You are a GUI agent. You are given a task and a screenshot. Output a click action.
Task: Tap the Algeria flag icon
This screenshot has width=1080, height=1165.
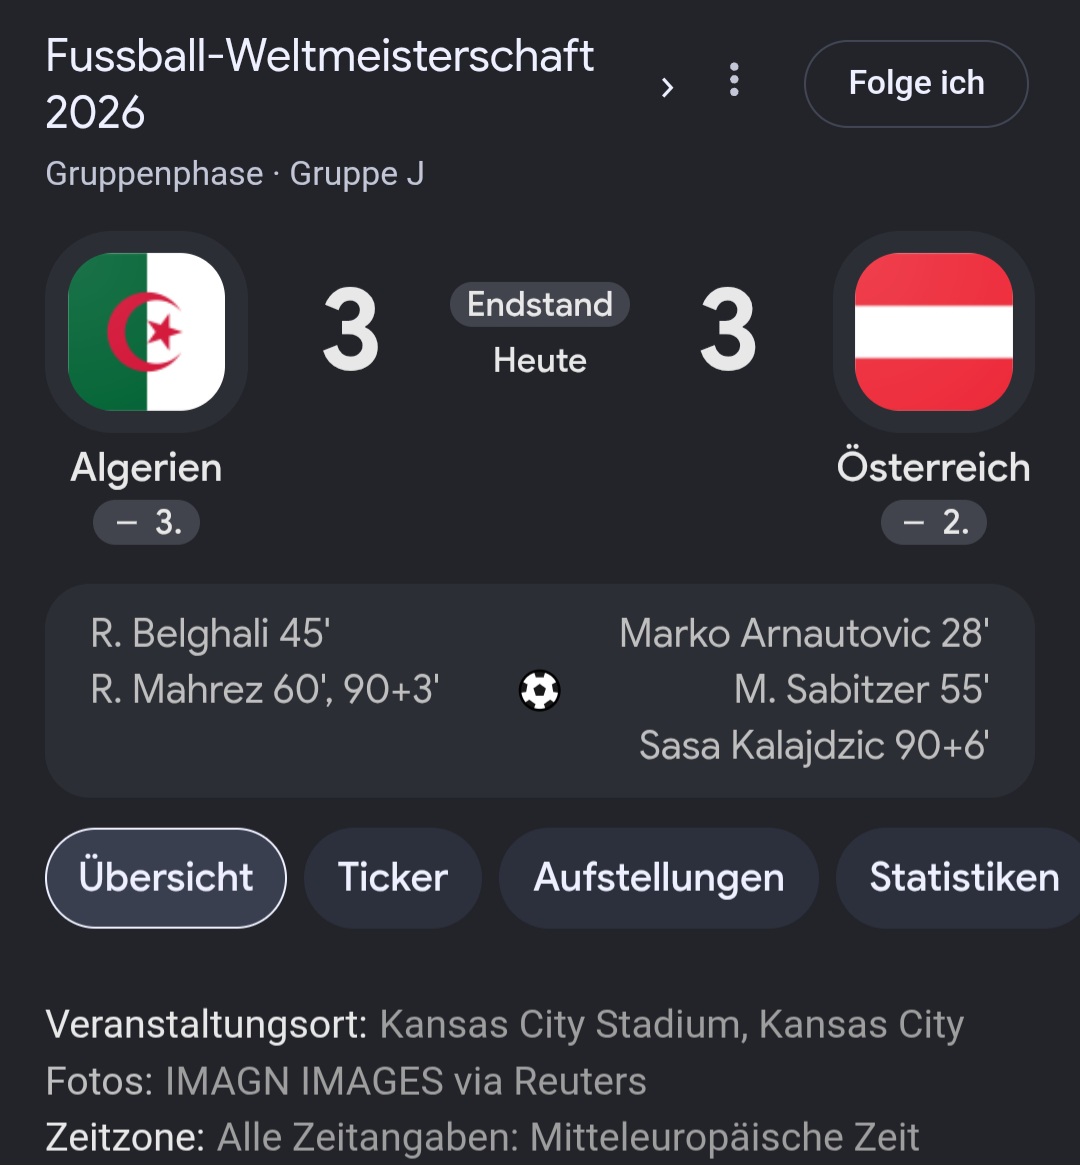[146, 331]
